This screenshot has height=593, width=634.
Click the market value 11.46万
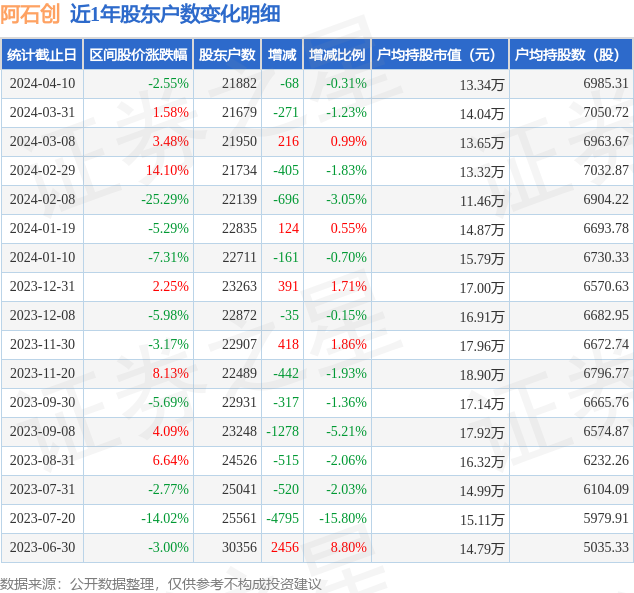(482, 201)
